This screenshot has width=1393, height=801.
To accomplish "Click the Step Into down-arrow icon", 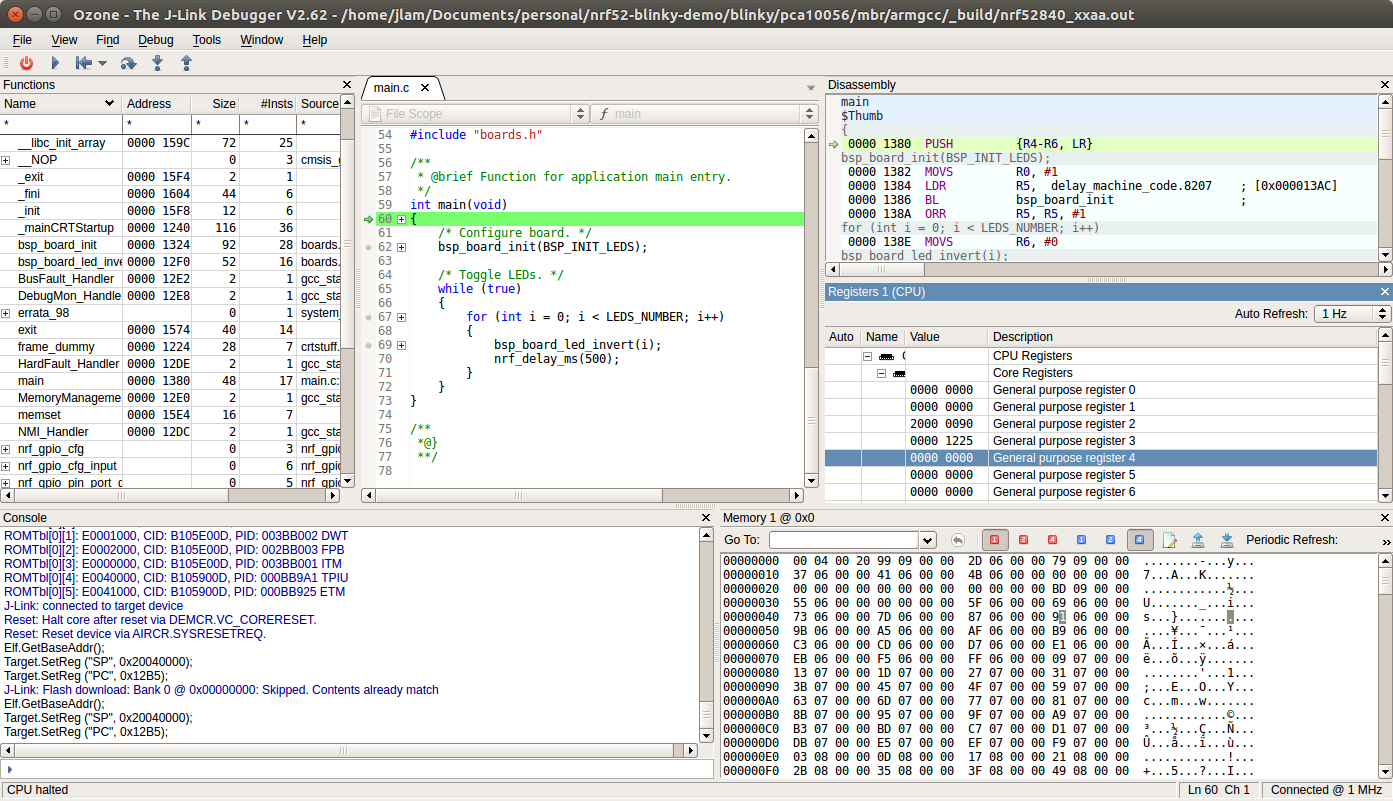I will tap(157, 63).
